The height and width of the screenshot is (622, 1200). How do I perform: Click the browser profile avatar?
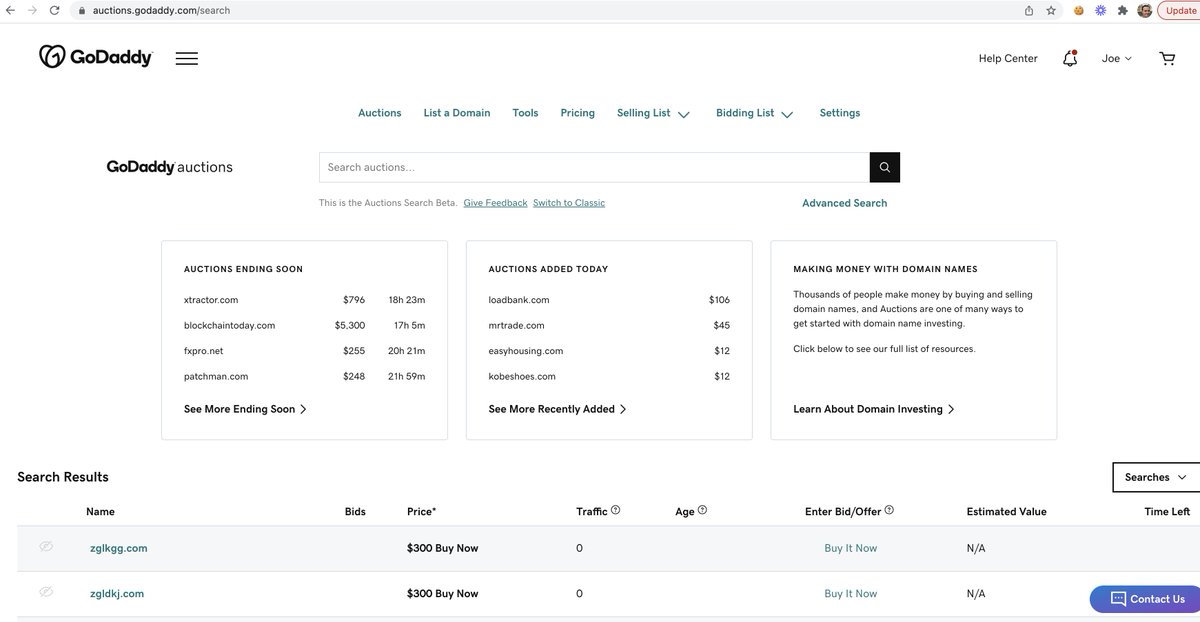point(1145,10)
